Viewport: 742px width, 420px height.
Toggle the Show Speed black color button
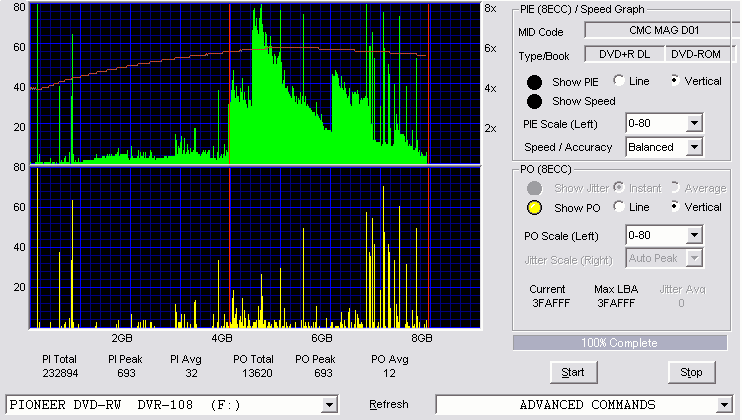pos(534,101)
